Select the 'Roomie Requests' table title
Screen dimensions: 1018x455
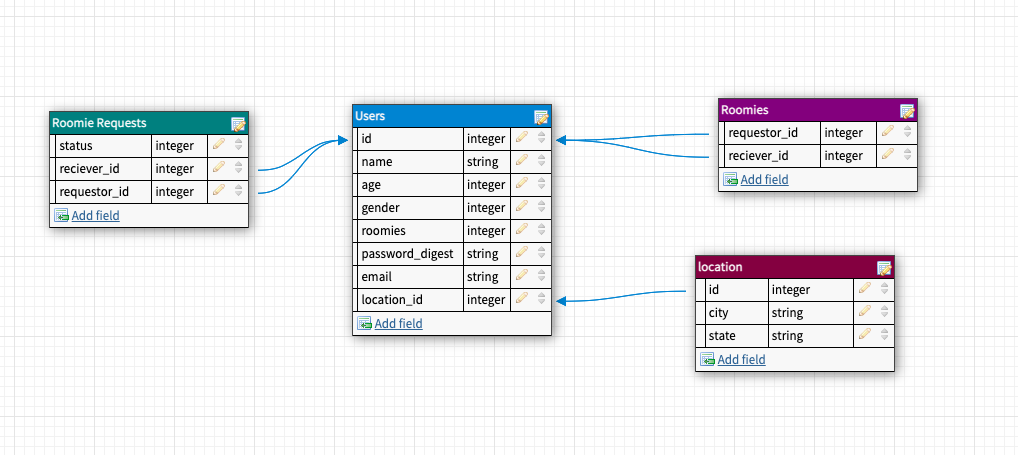[99, 123]
